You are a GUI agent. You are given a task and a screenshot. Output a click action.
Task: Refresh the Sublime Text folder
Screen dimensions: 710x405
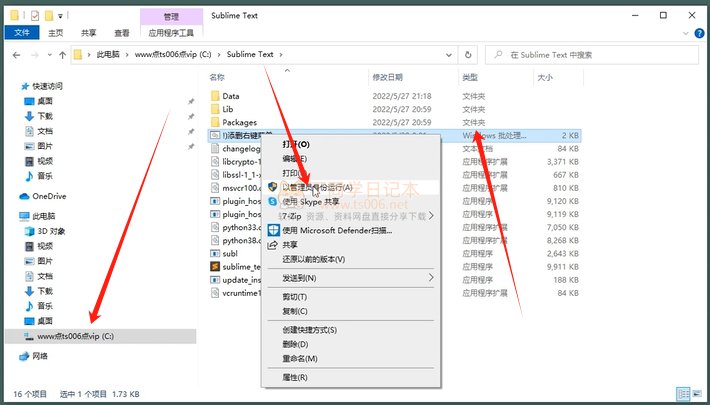click(x=468, y=55)
